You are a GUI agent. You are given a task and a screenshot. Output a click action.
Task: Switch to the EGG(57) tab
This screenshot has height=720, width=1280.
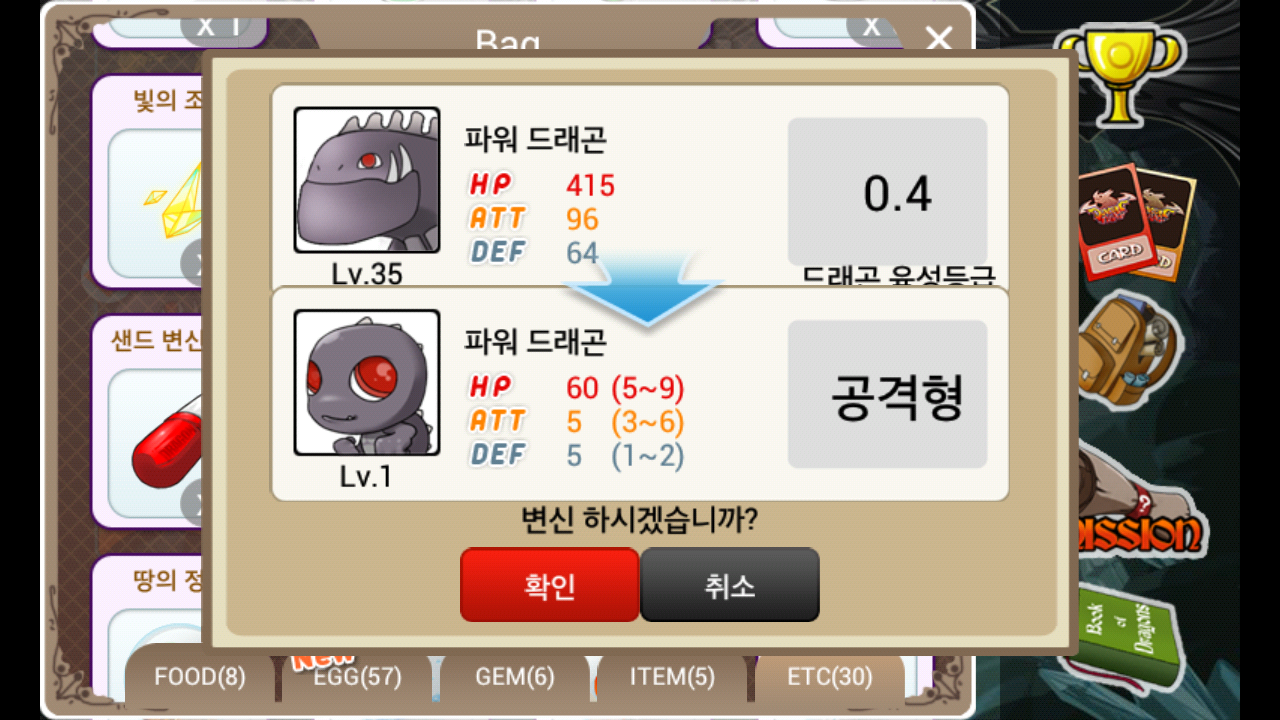[x=358, y=677]
